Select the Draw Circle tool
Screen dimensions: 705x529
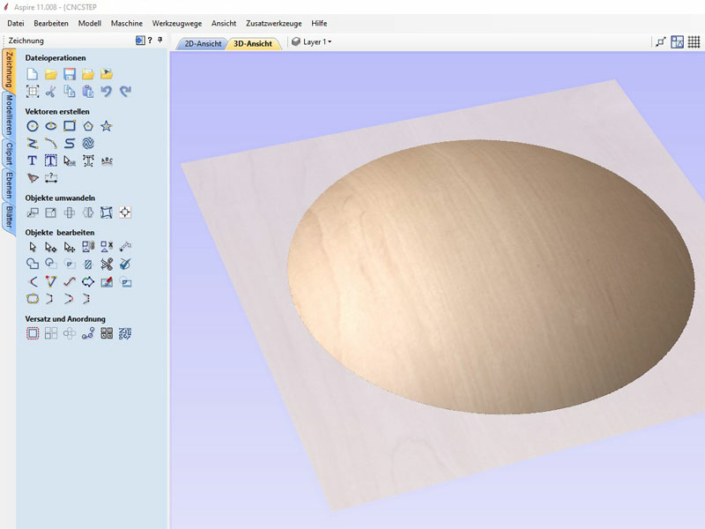coord(32,126)
